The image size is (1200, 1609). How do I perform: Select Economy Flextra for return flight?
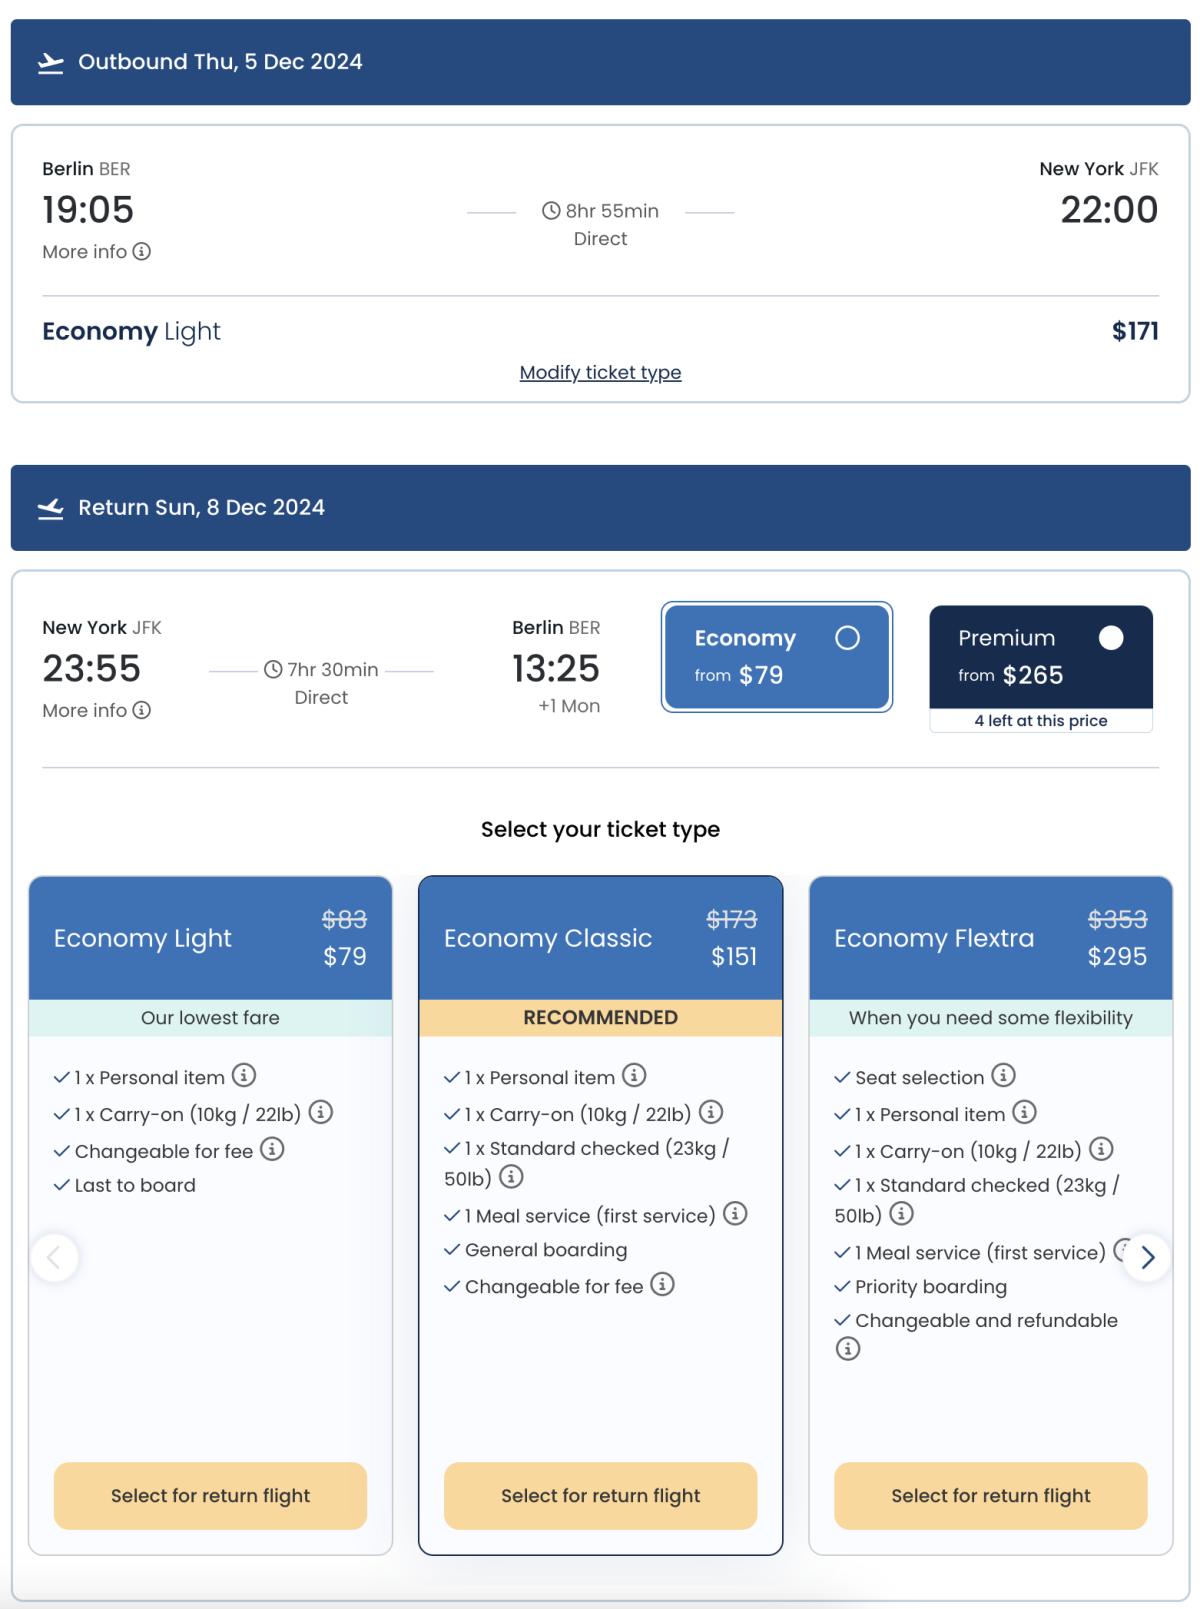click(990, 1495)
